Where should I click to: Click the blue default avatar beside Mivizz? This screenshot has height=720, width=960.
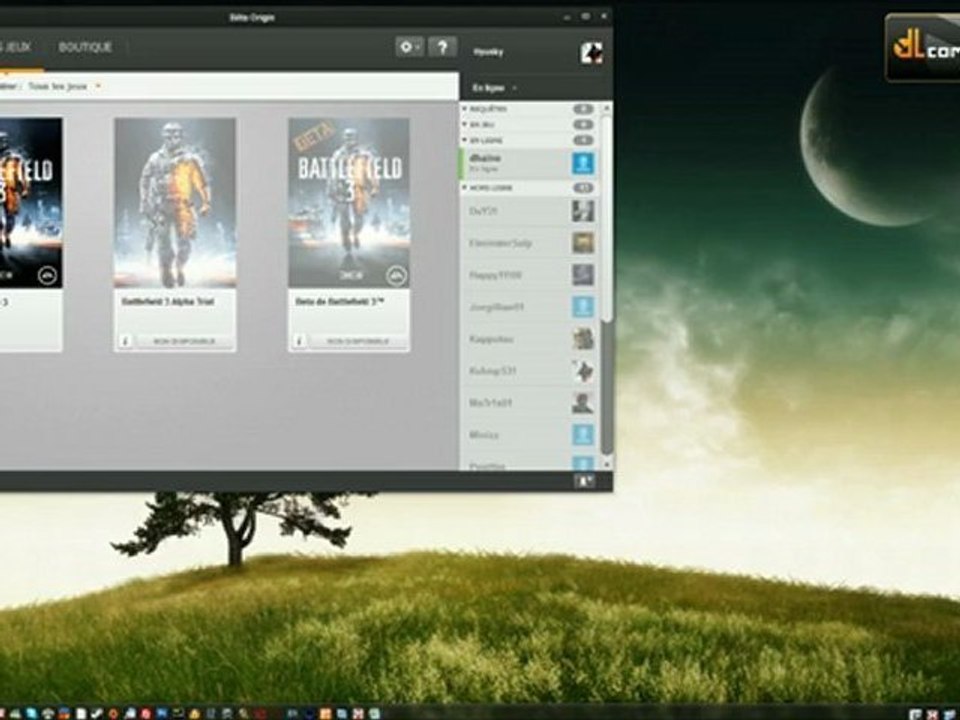[x=583, y=435]
